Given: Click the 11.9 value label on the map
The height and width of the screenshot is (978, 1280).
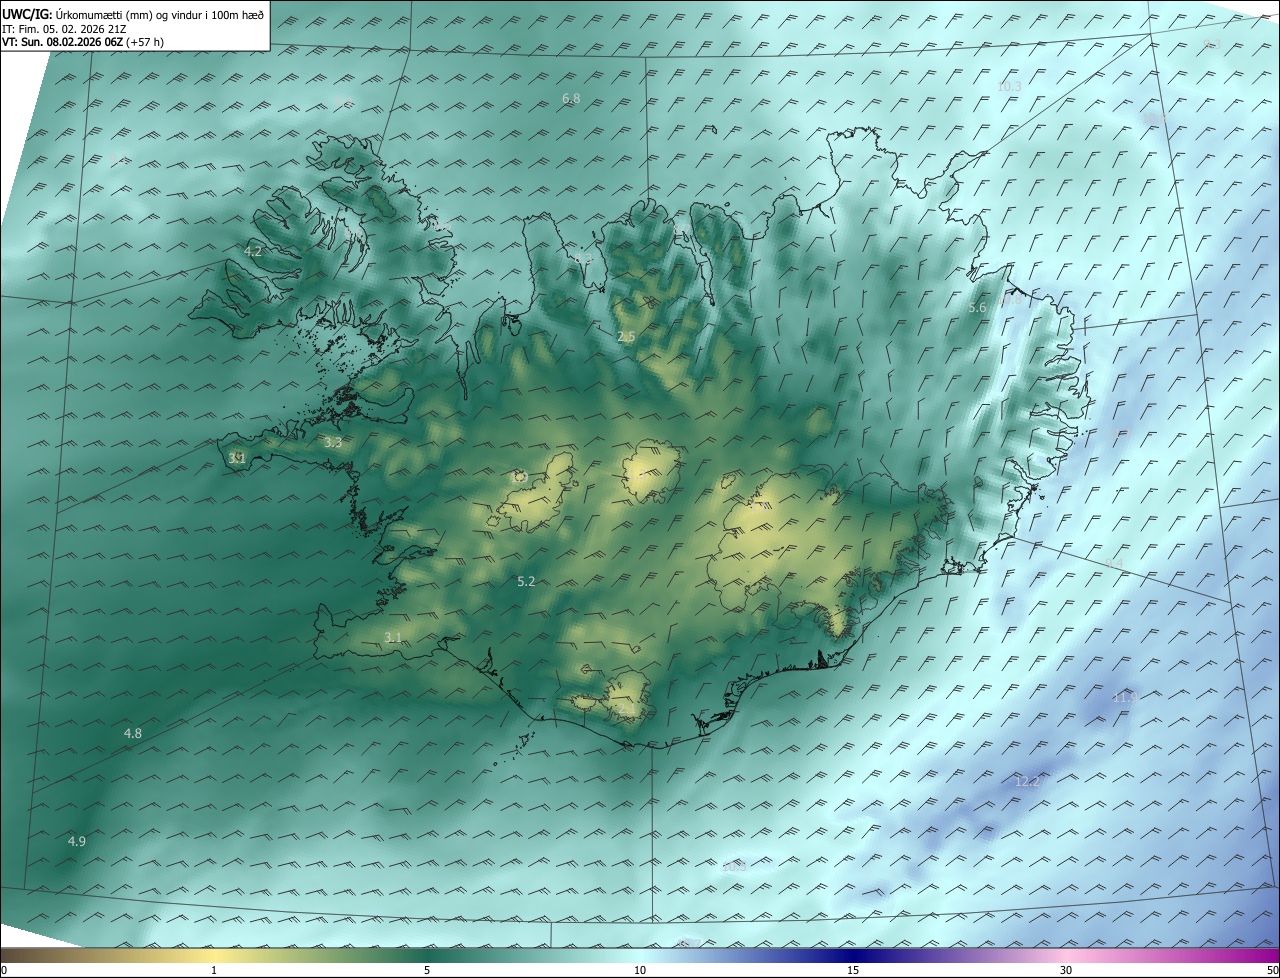Looking at the screenshot, I should click(1125, 697).
